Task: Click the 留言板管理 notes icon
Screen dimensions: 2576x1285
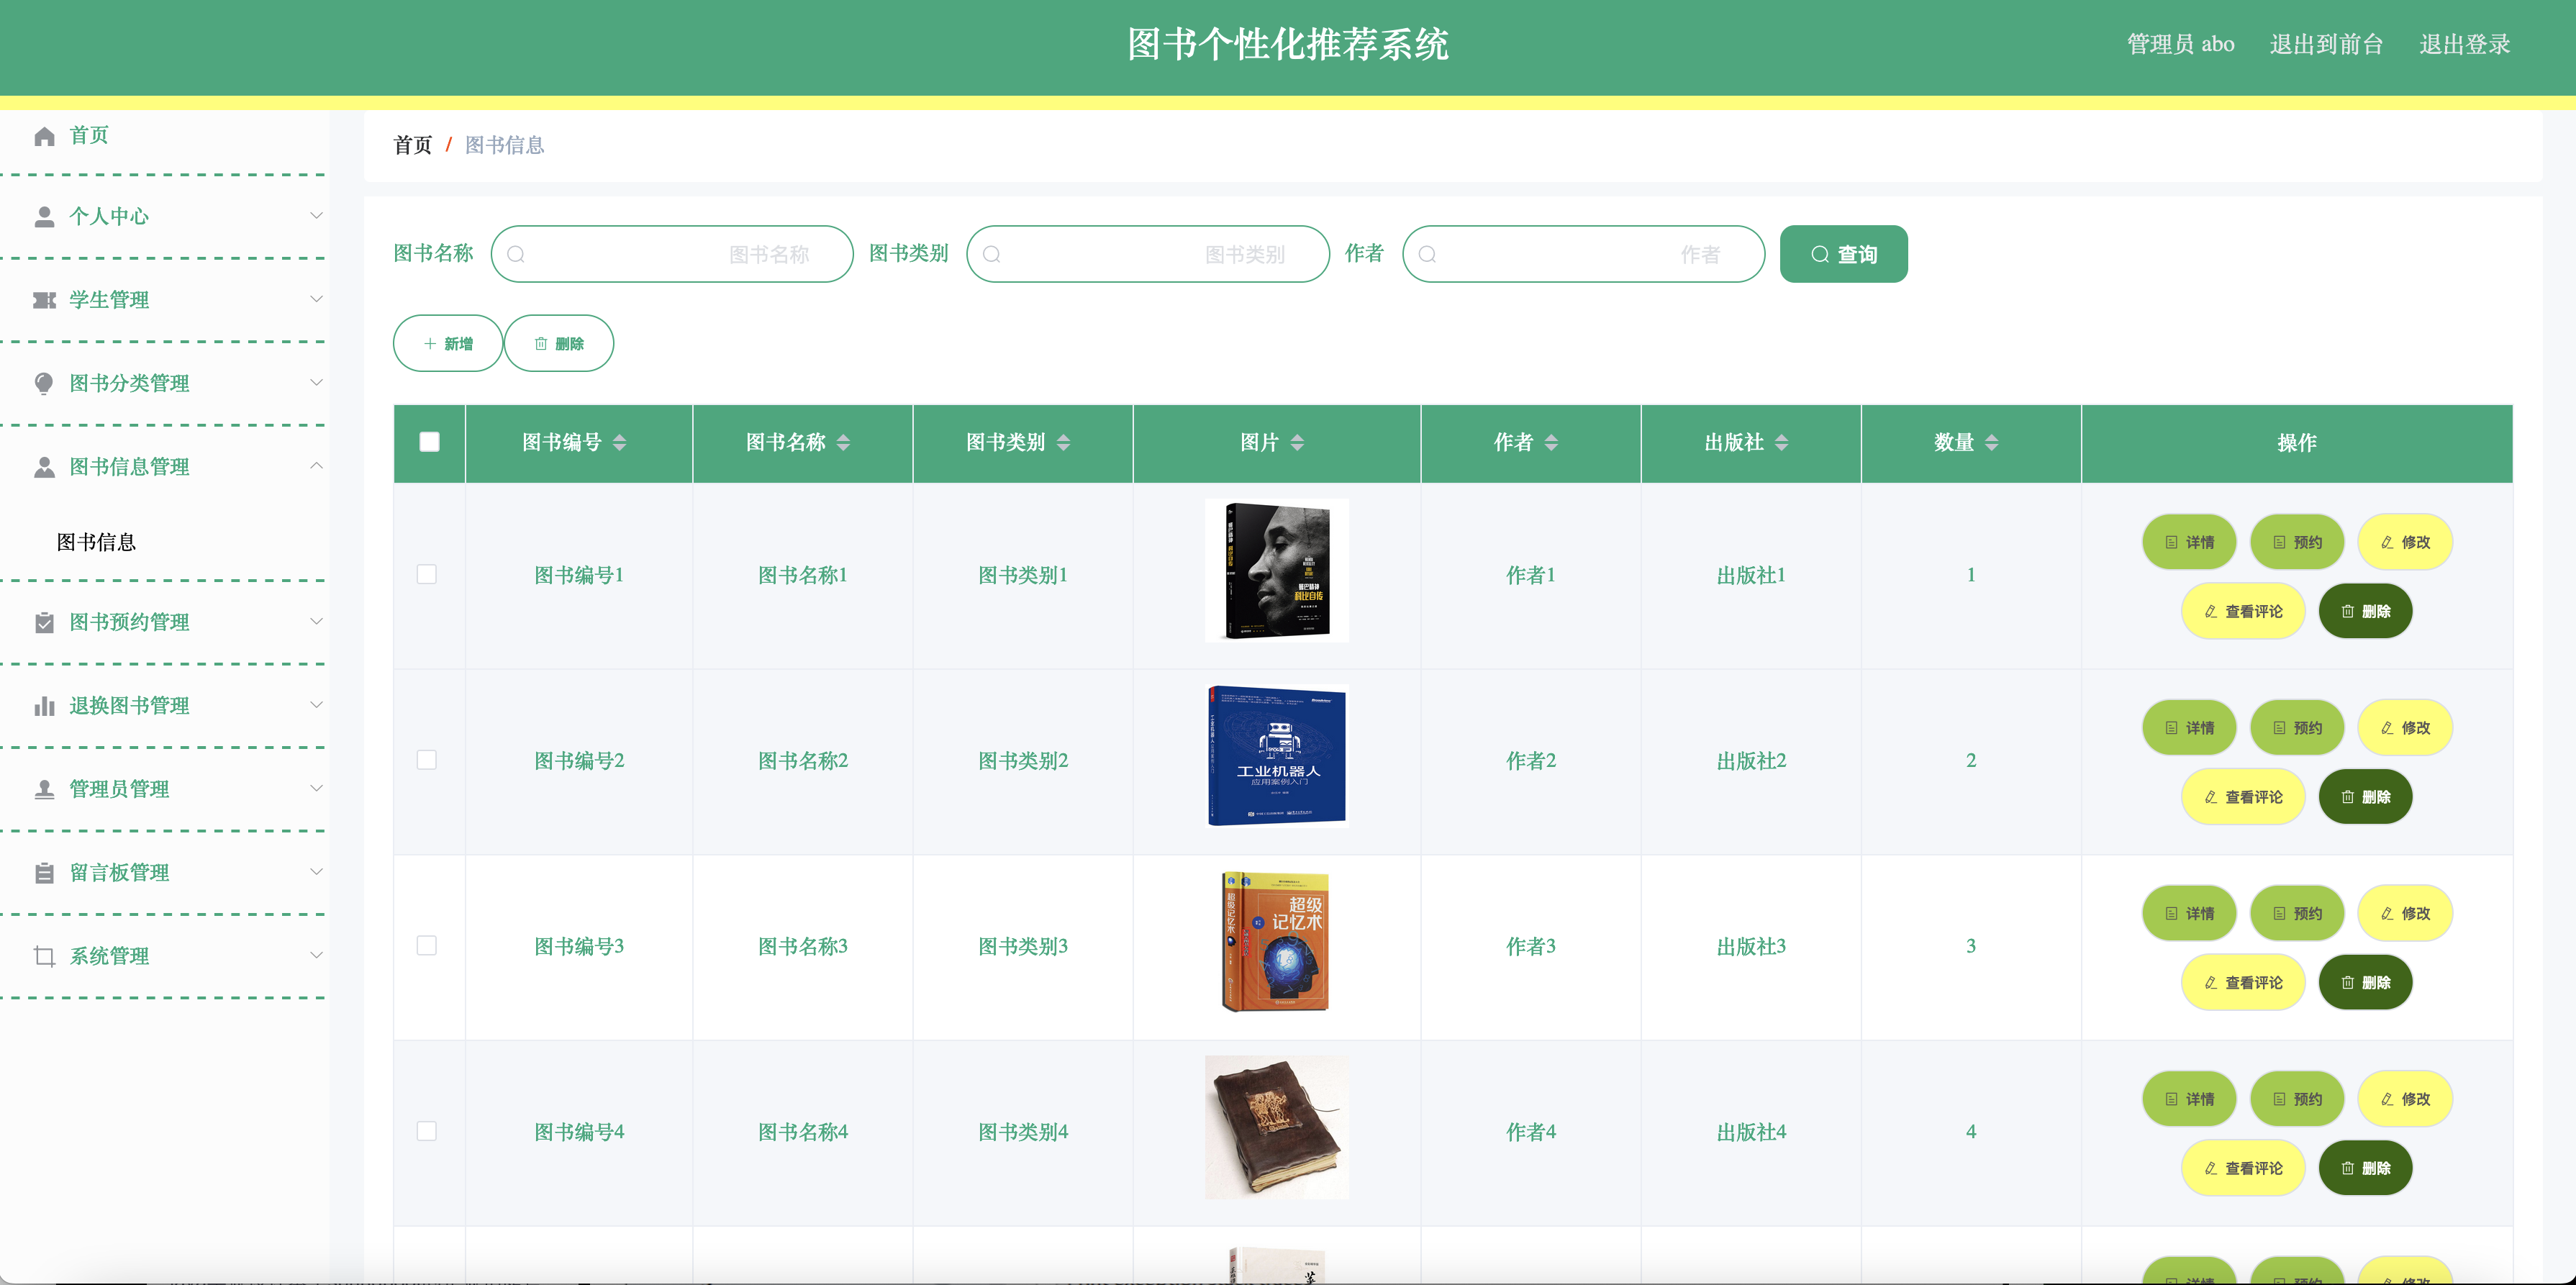Action: (44, 873)
